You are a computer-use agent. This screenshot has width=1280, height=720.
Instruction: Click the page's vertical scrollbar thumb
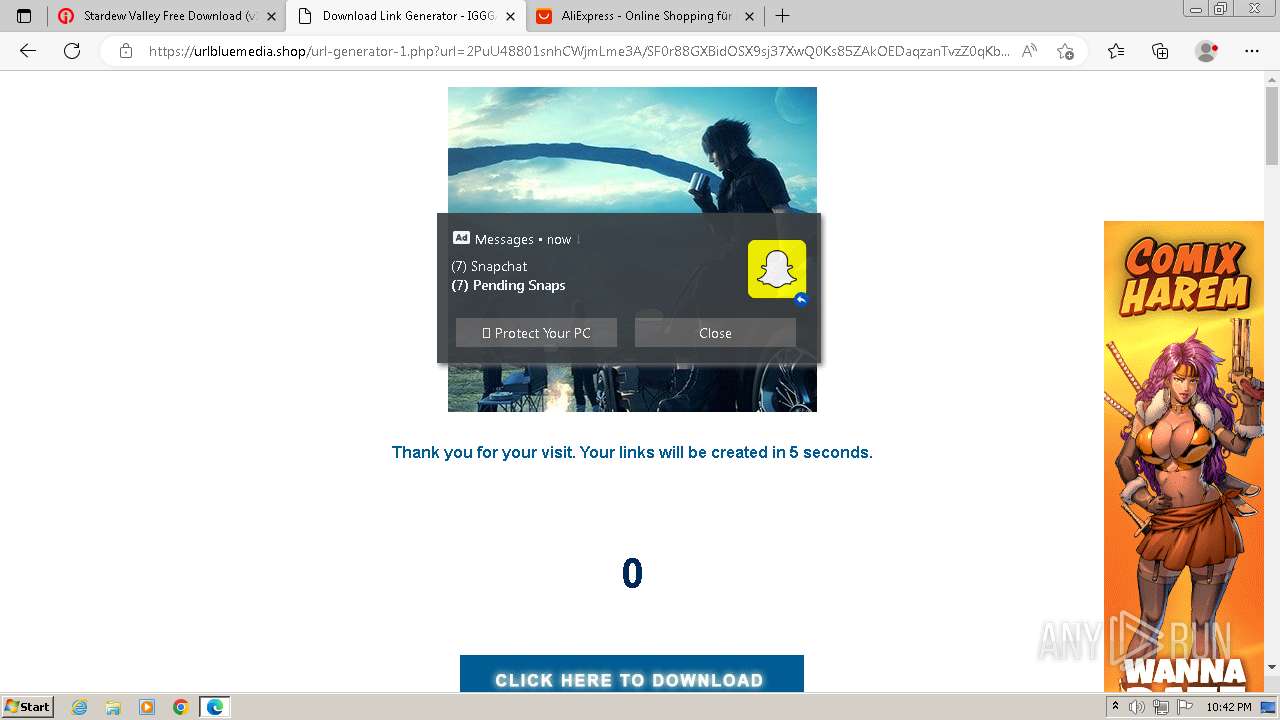[x=1272, y=125]
